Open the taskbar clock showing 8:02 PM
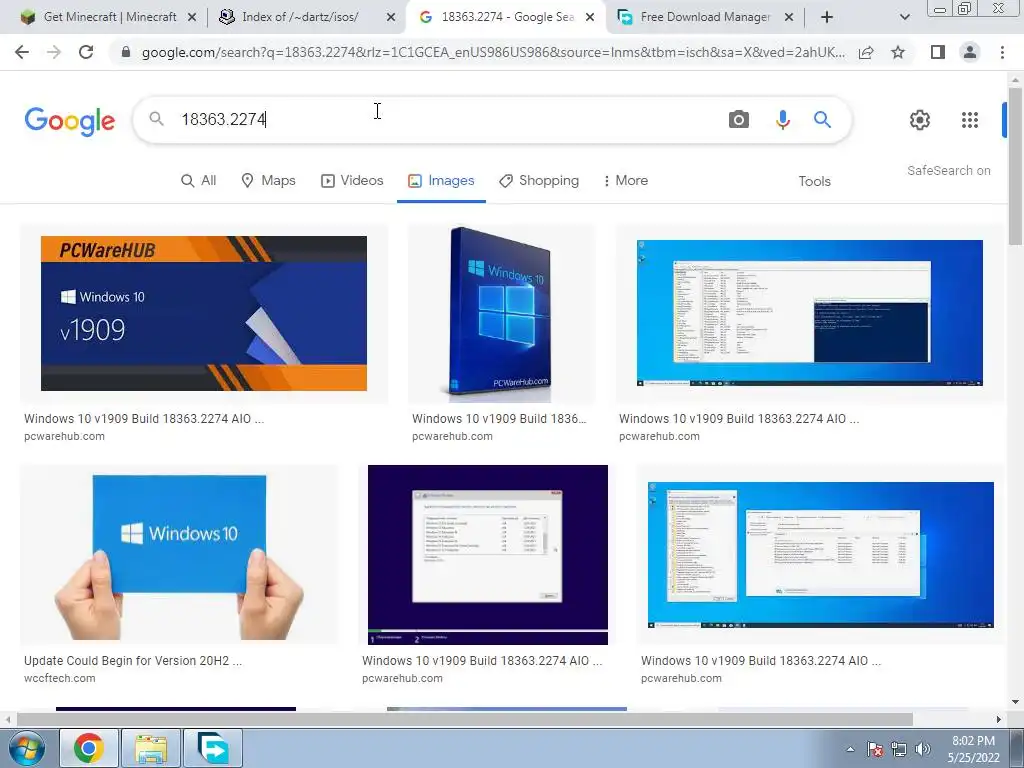This screenshot has width=1024, height=768. point(973,749)
